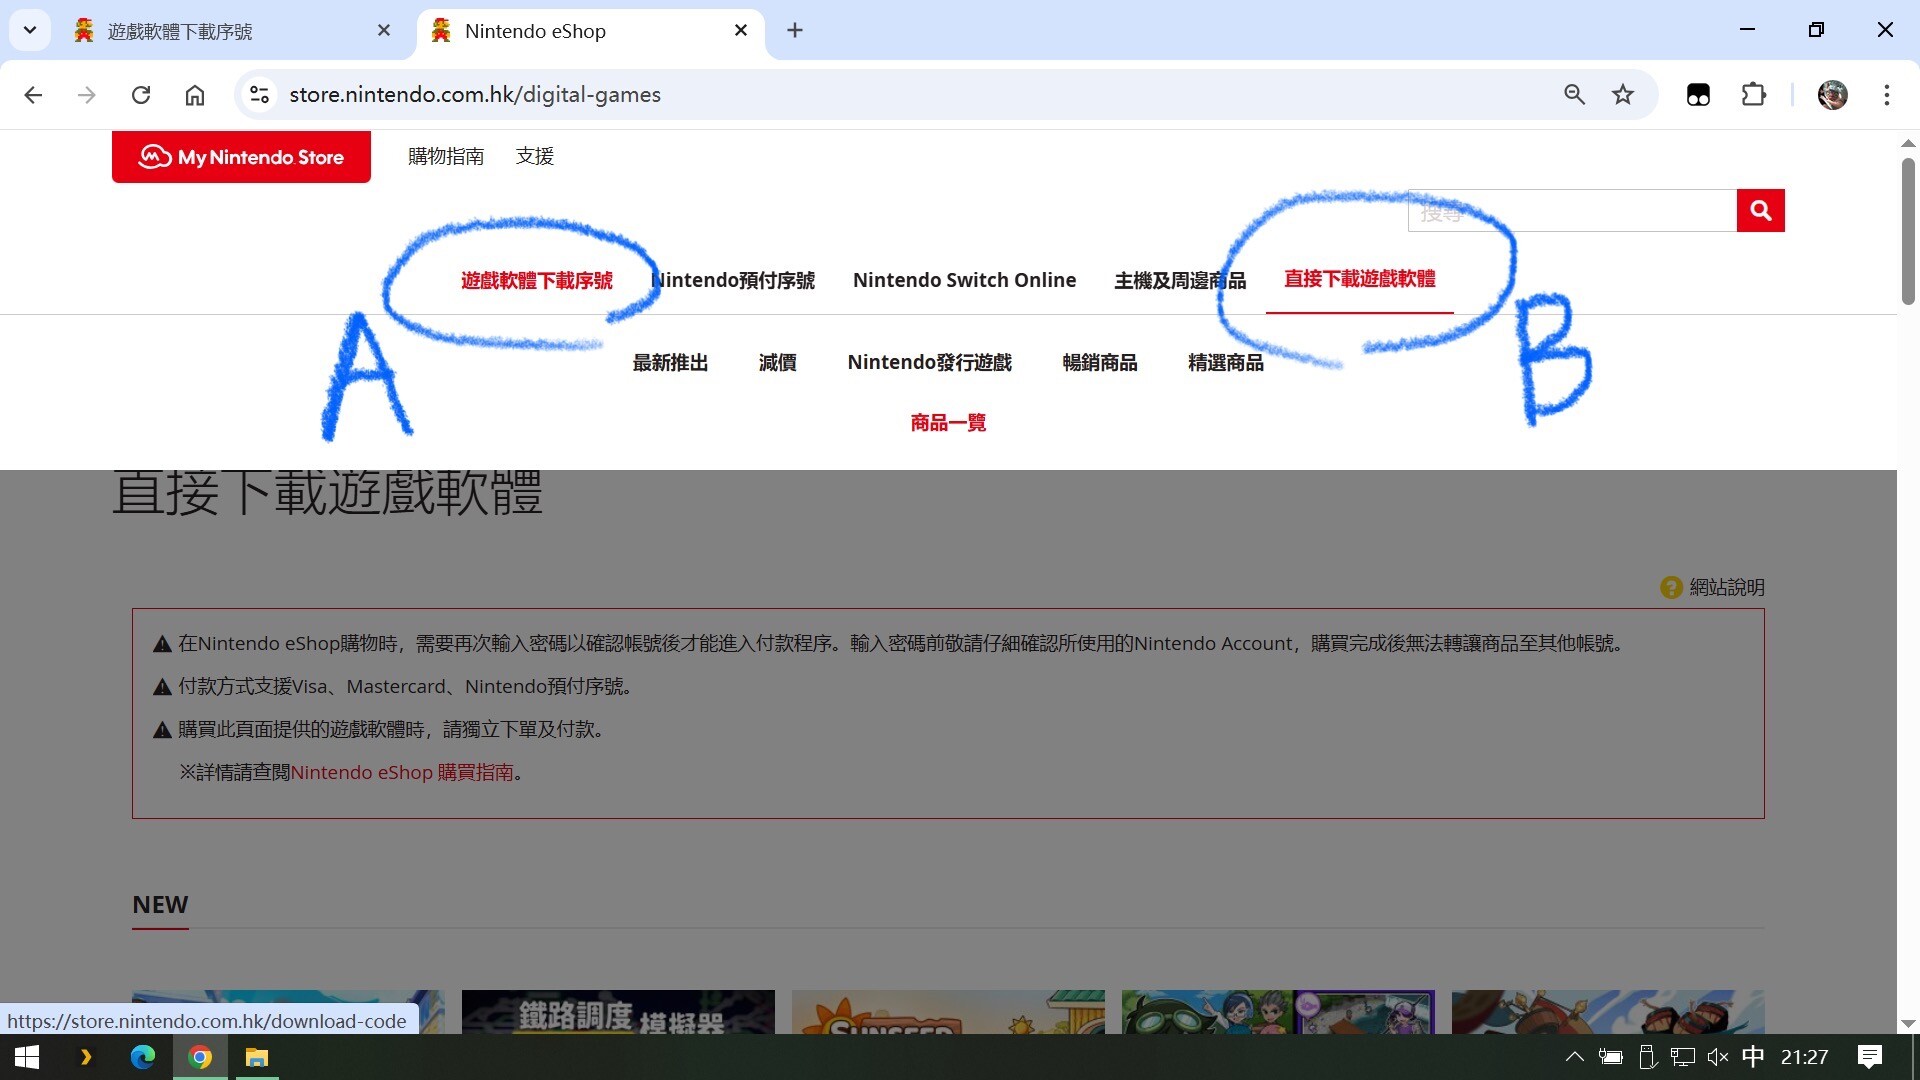Click the taskbar clock showing 21:27
Viewport: 1920px width, 1080px height.
1804,1057
